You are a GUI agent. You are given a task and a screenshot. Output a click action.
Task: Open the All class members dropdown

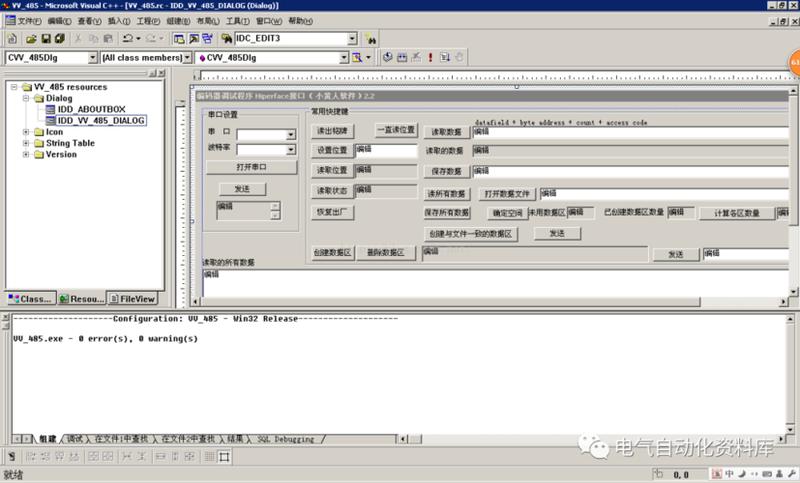click(187, 58)
